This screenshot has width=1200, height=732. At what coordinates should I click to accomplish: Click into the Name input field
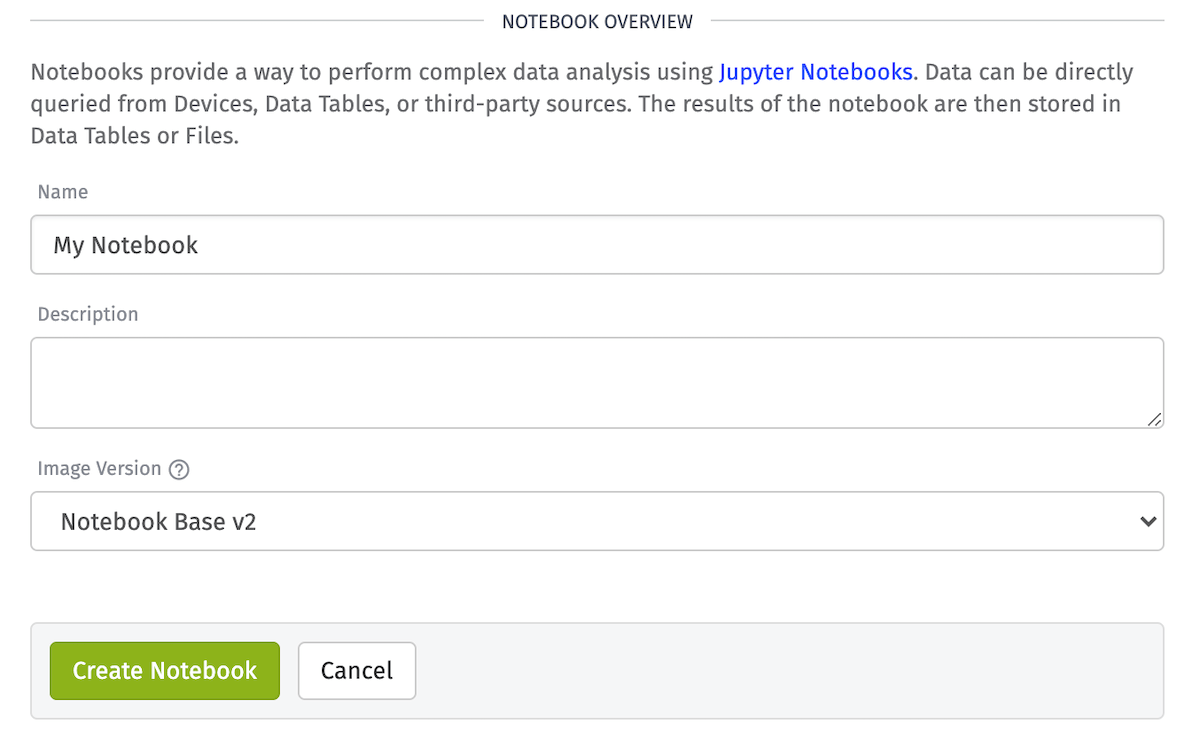pyautogui.click(x=597, y=245)
